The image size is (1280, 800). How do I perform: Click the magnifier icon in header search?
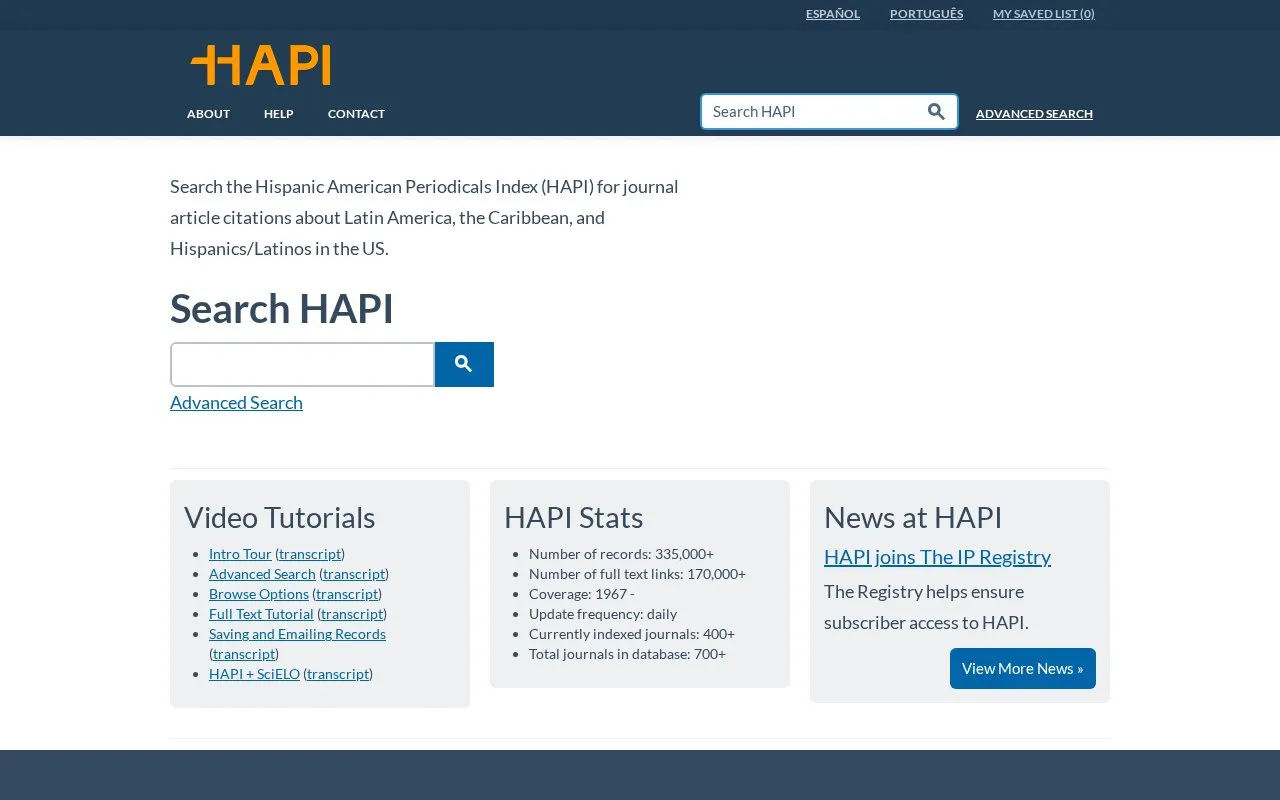pyautogui.click(x=936, y=112)
